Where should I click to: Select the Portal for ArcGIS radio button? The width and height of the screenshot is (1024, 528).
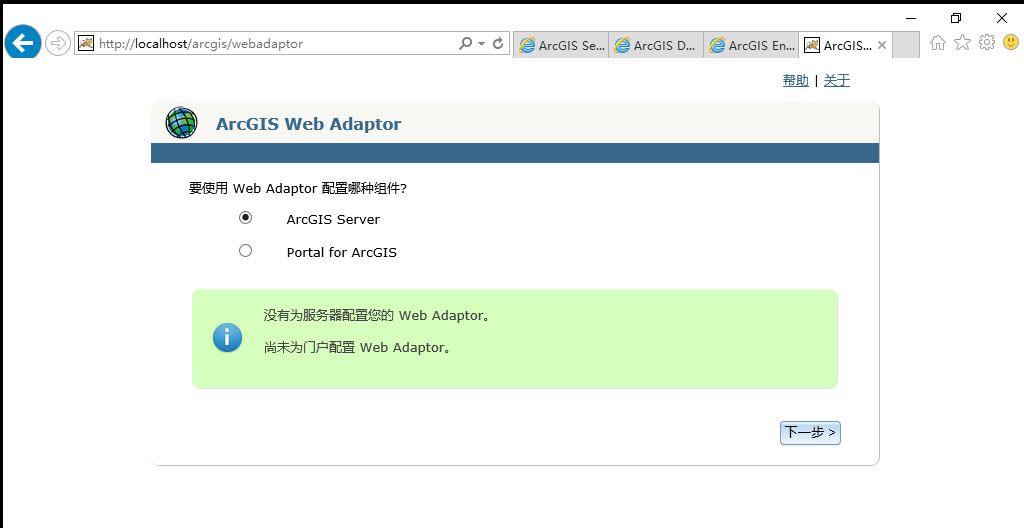(x=246, y=250)
